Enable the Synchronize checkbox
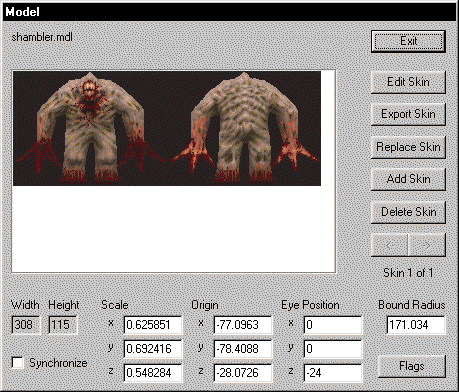Image resolution: width=459 pixels, height=392 pixels. coord(18,363)
